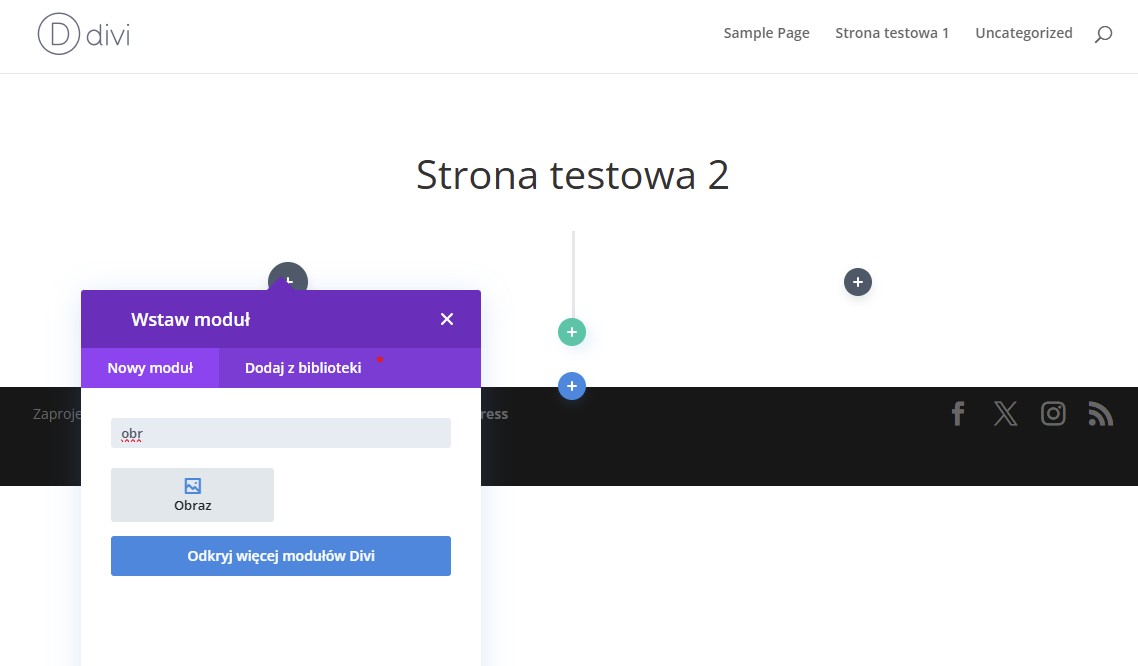
Task: Open the RSS feed footer icon
Action: (x=1100, y=414)
